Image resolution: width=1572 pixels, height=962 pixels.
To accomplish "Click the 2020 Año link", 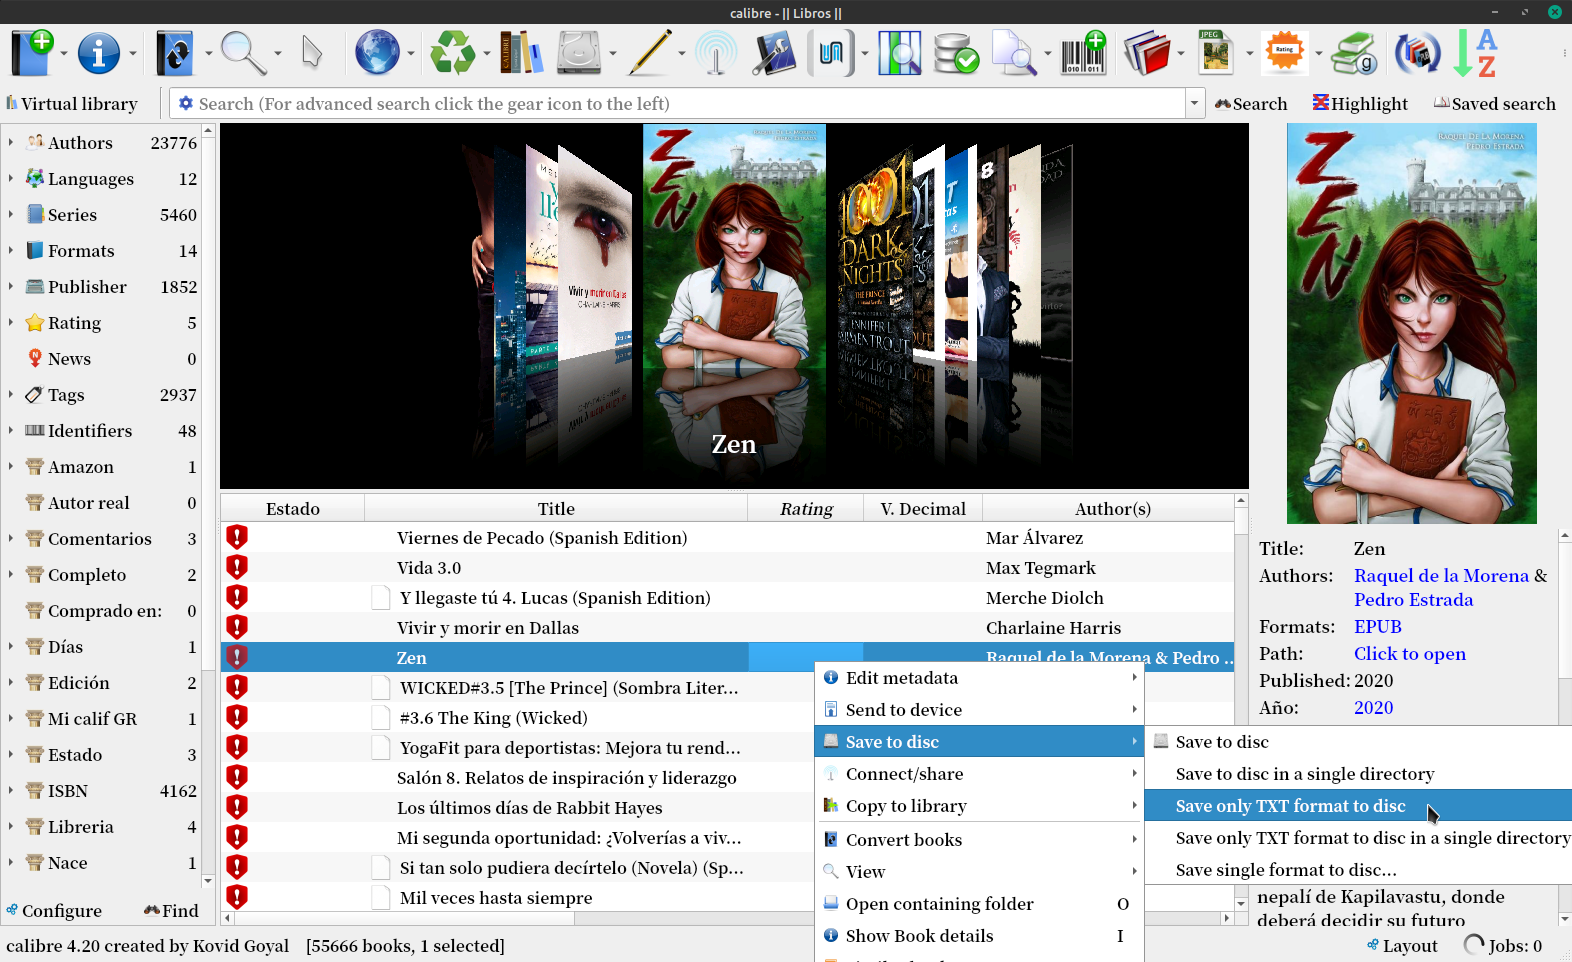I will tap(1374, 707).
